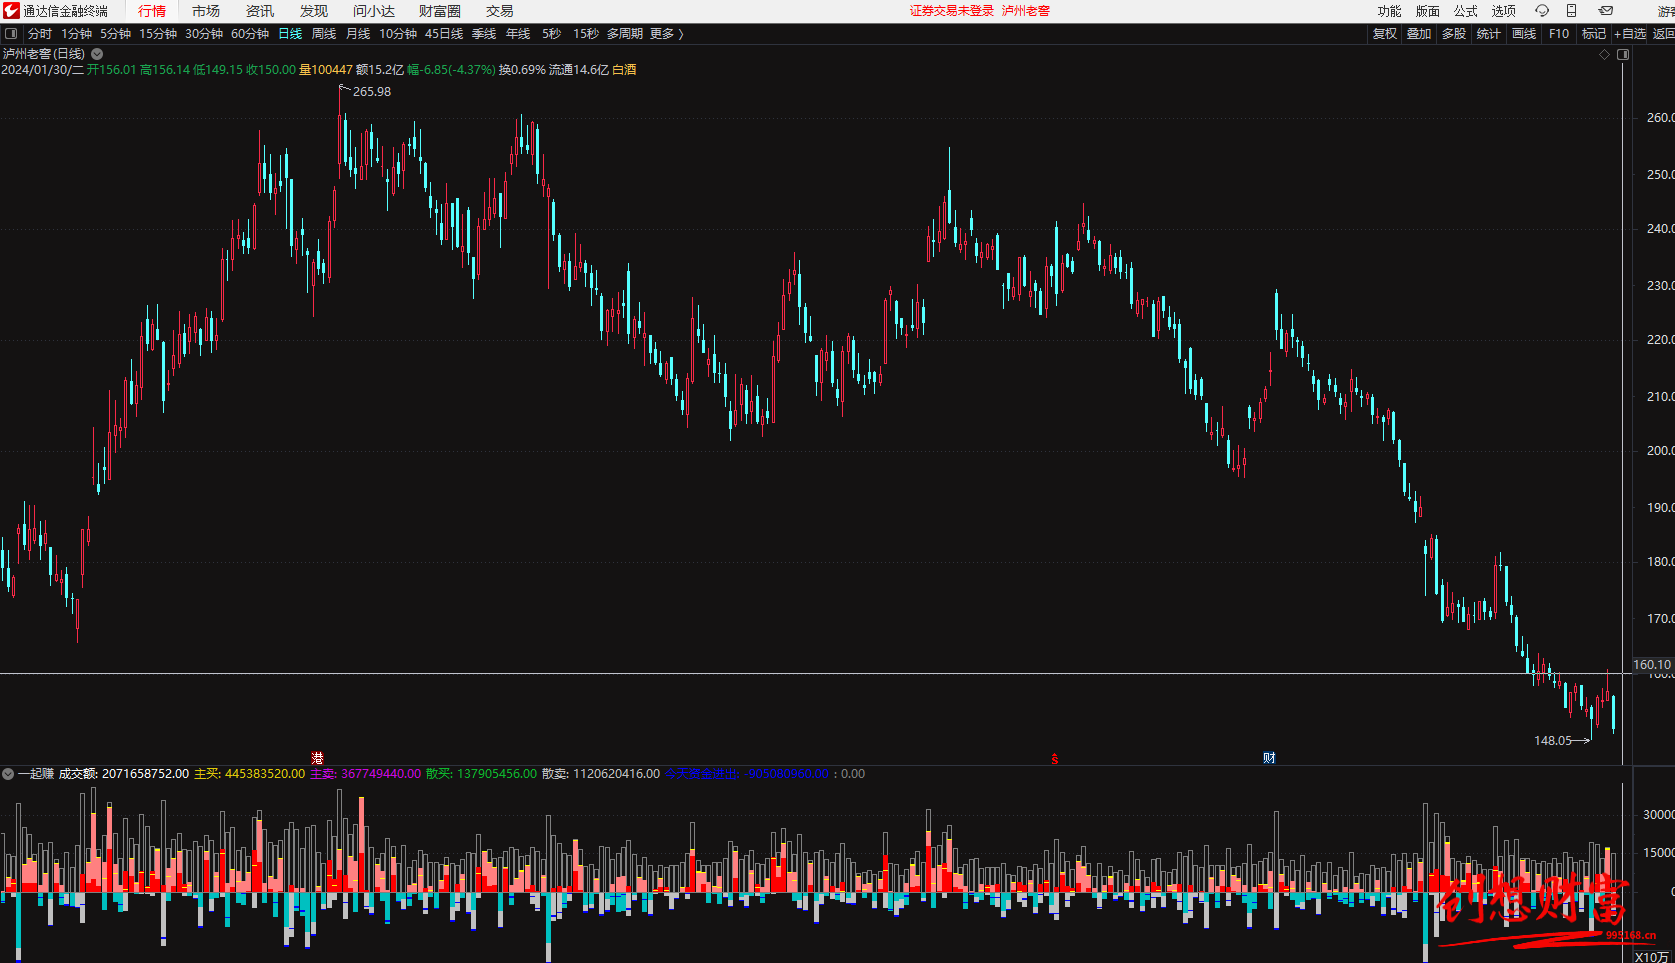Open 多周期 multi-period view

coord(625,34)
